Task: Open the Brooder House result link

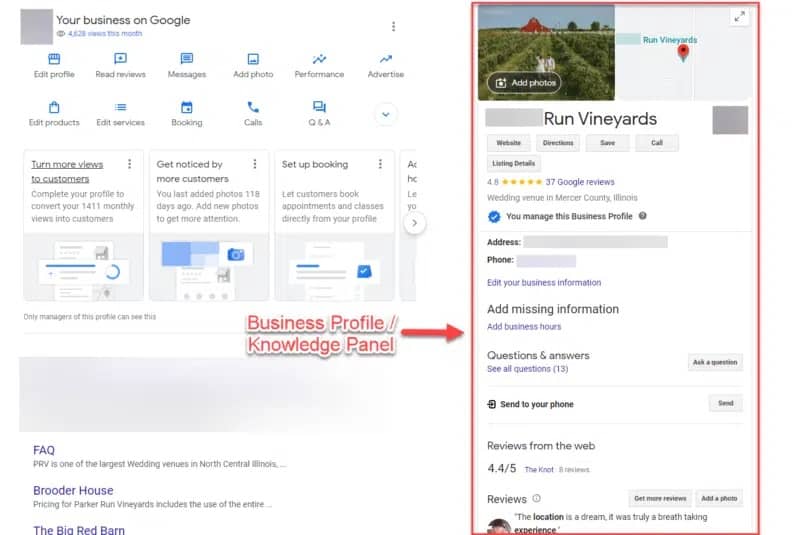Action: [x=73, y=491]
